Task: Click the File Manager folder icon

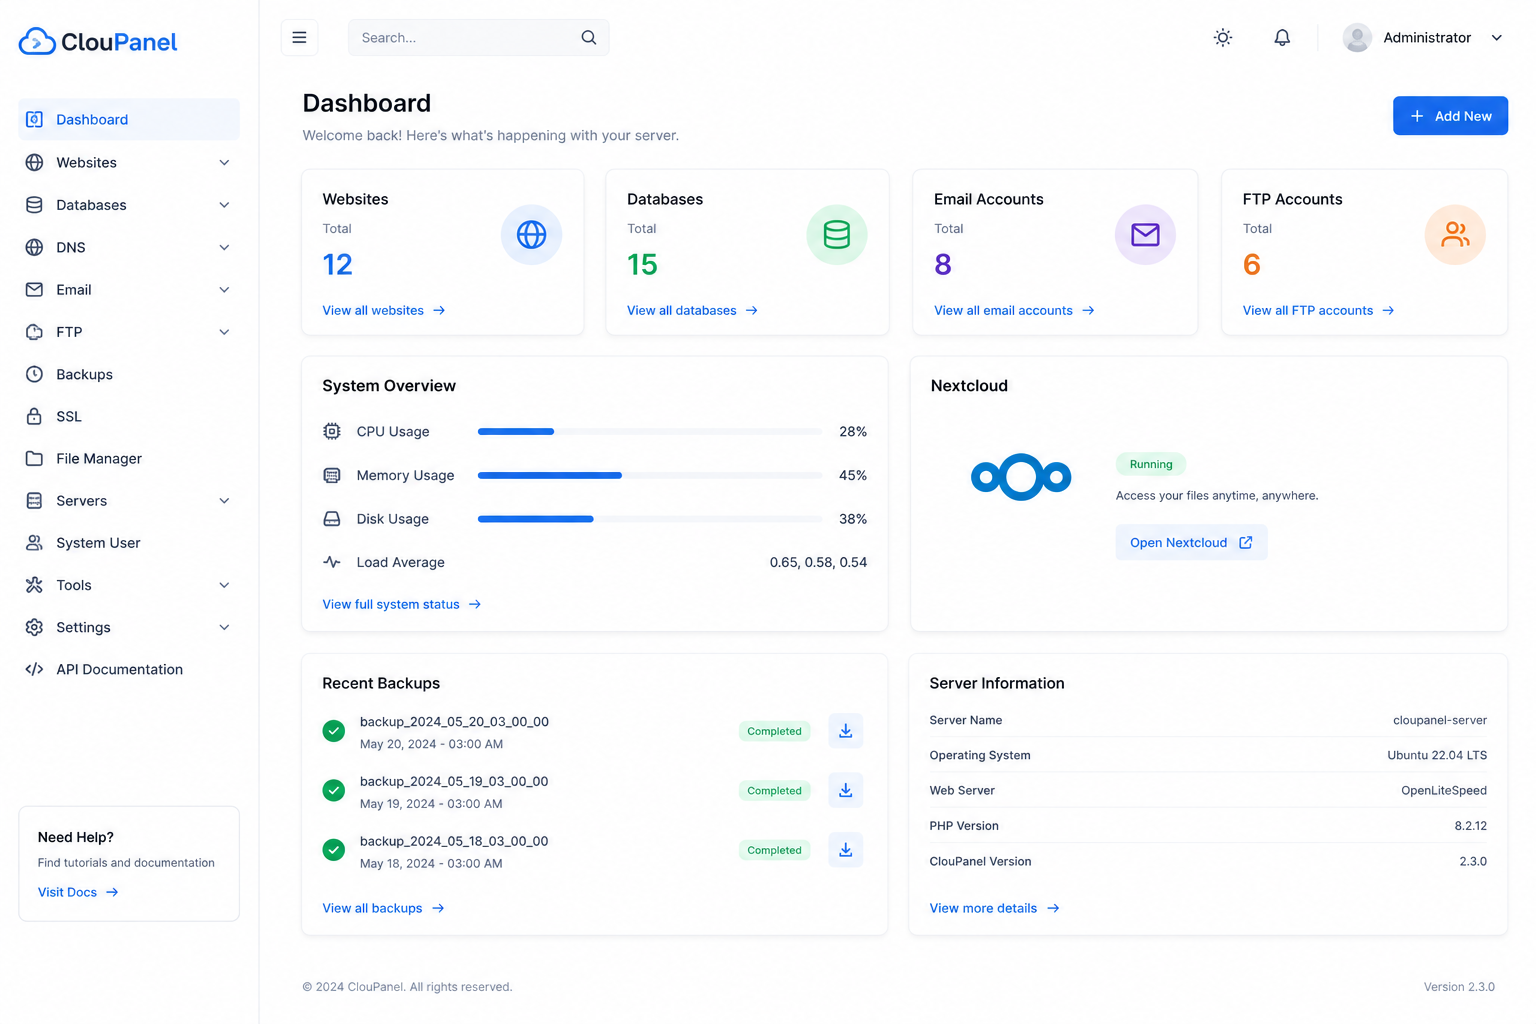Action: tap(34, 458)
